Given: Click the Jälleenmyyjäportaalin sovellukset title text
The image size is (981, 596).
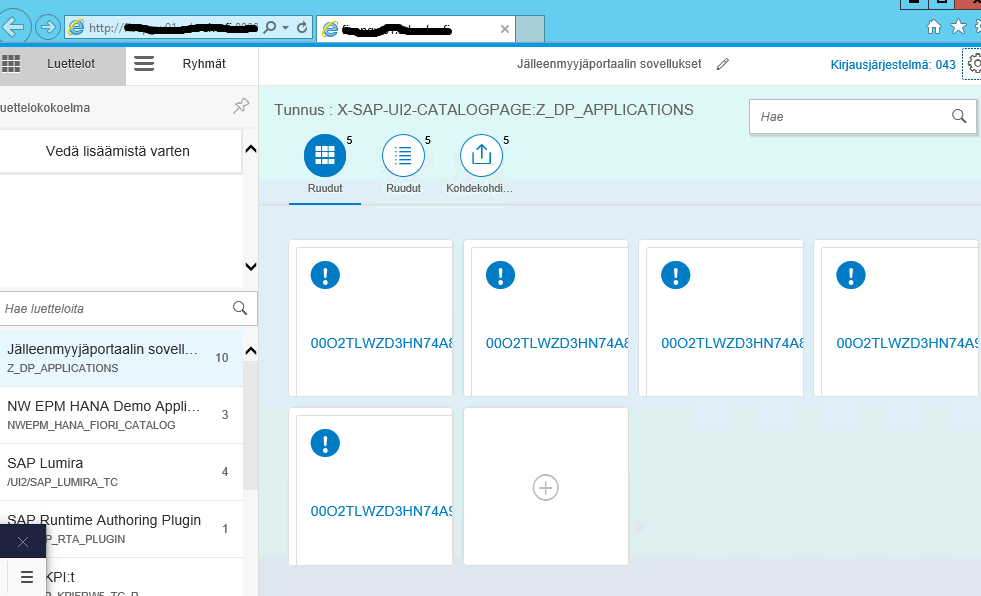Looking at the screenshot, I should [x=609, y=64].
